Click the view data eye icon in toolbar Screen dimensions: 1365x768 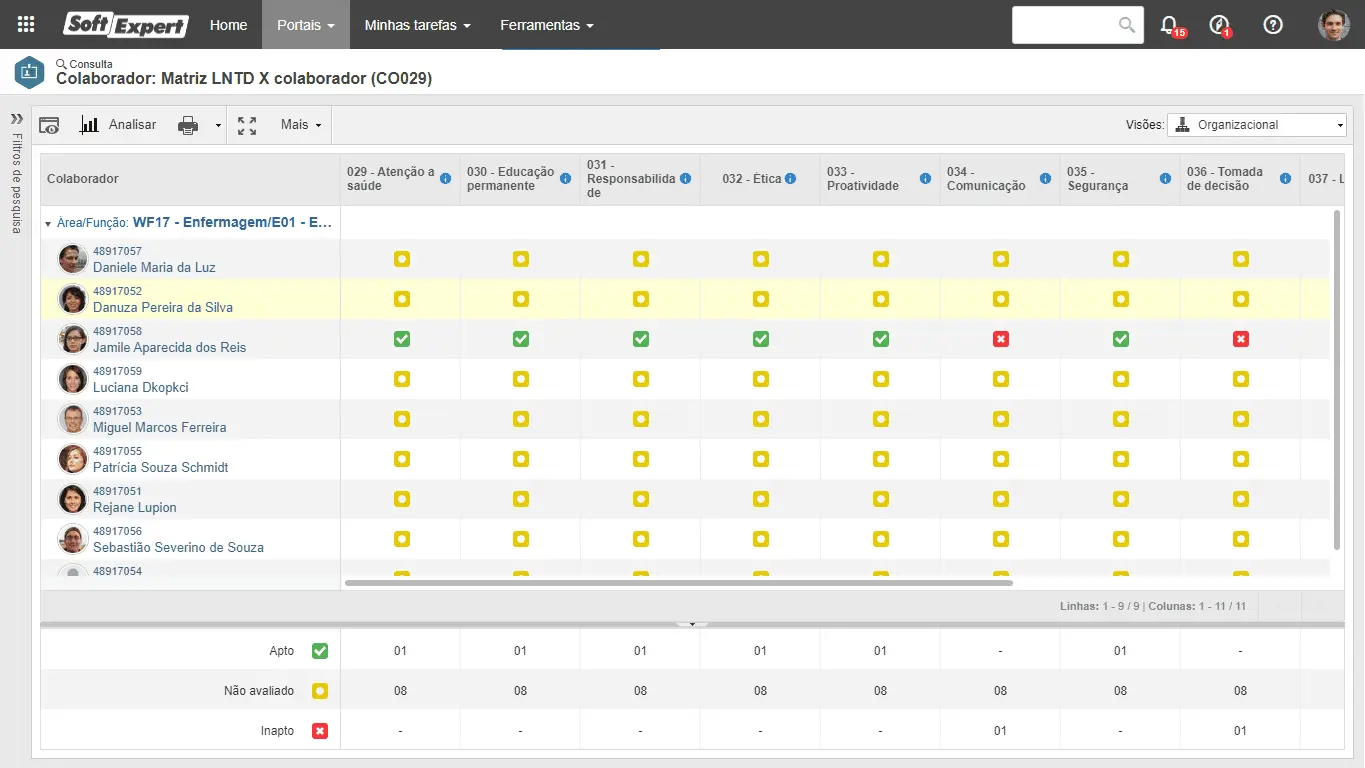tap(49, 125)
